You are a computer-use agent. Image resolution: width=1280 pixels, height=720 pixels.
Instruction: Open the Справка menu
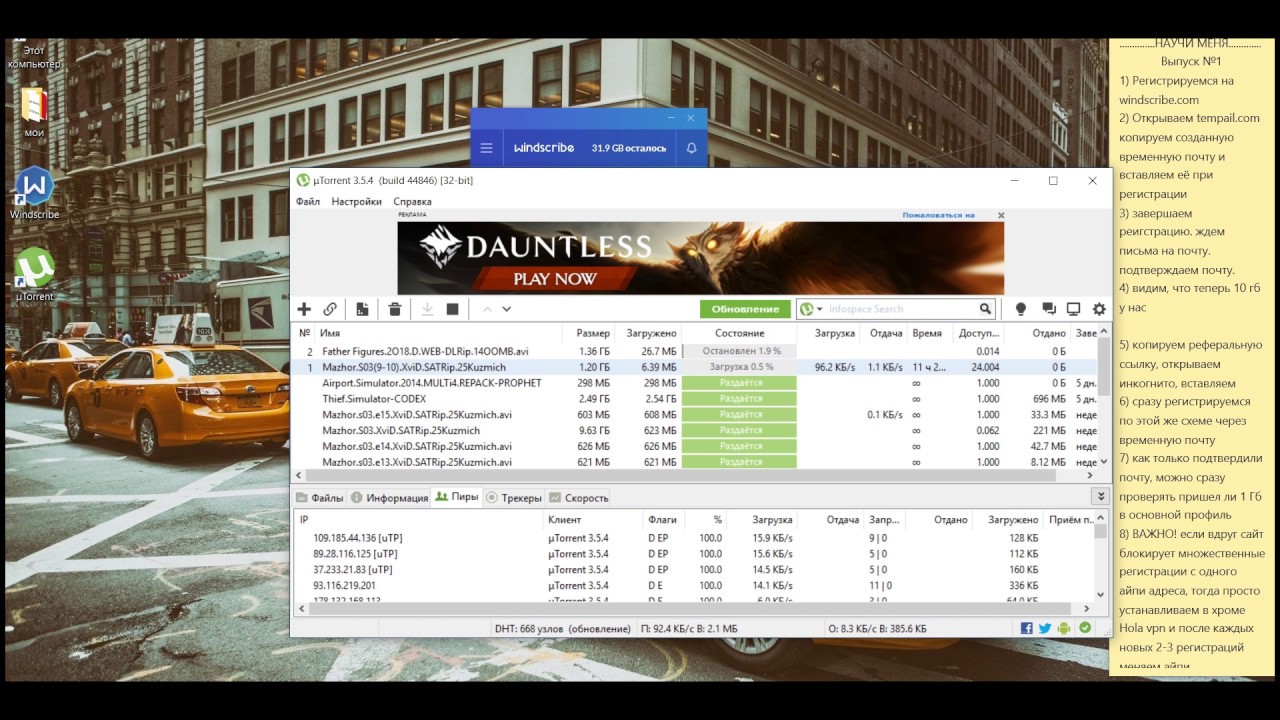[x=413, y=201]
